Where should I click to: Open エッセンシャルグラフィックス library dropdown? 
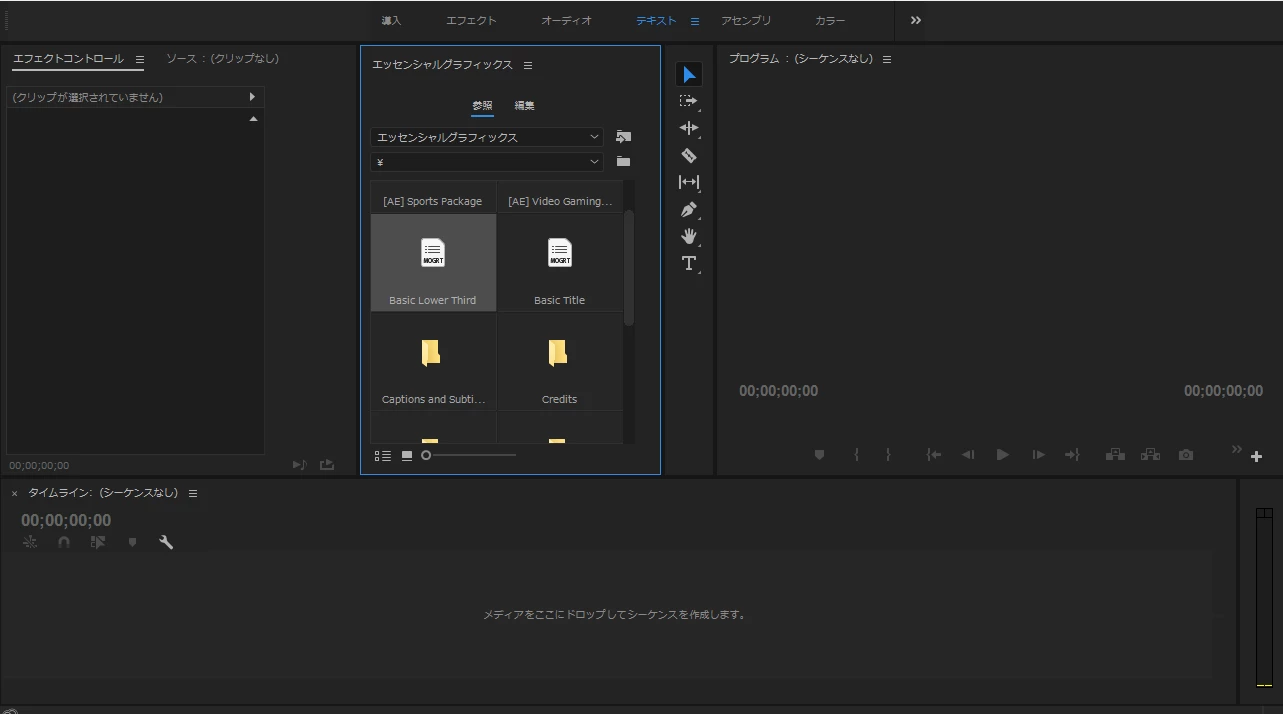point(487,137)
